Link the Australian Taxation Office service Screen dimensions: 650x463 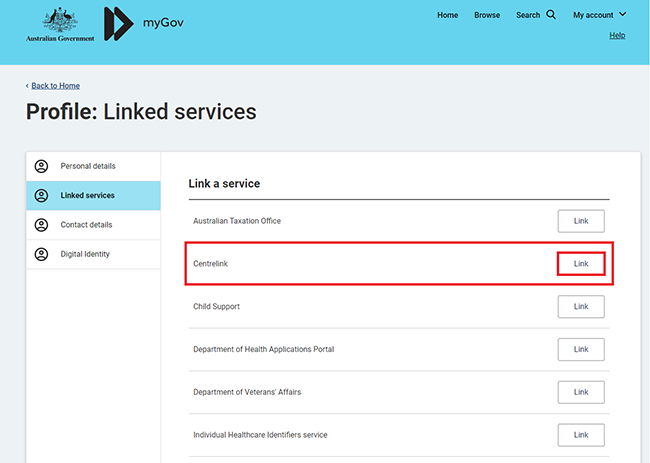click(x=580, y=221)
